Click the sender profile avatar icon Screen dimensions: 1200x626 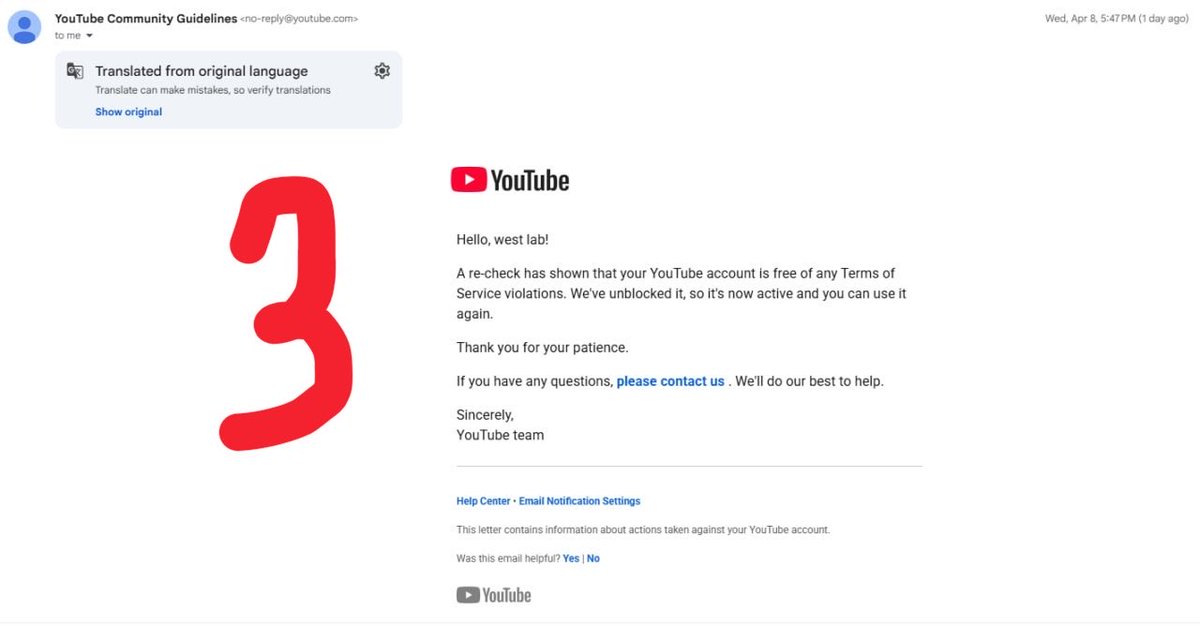(24, 27)
